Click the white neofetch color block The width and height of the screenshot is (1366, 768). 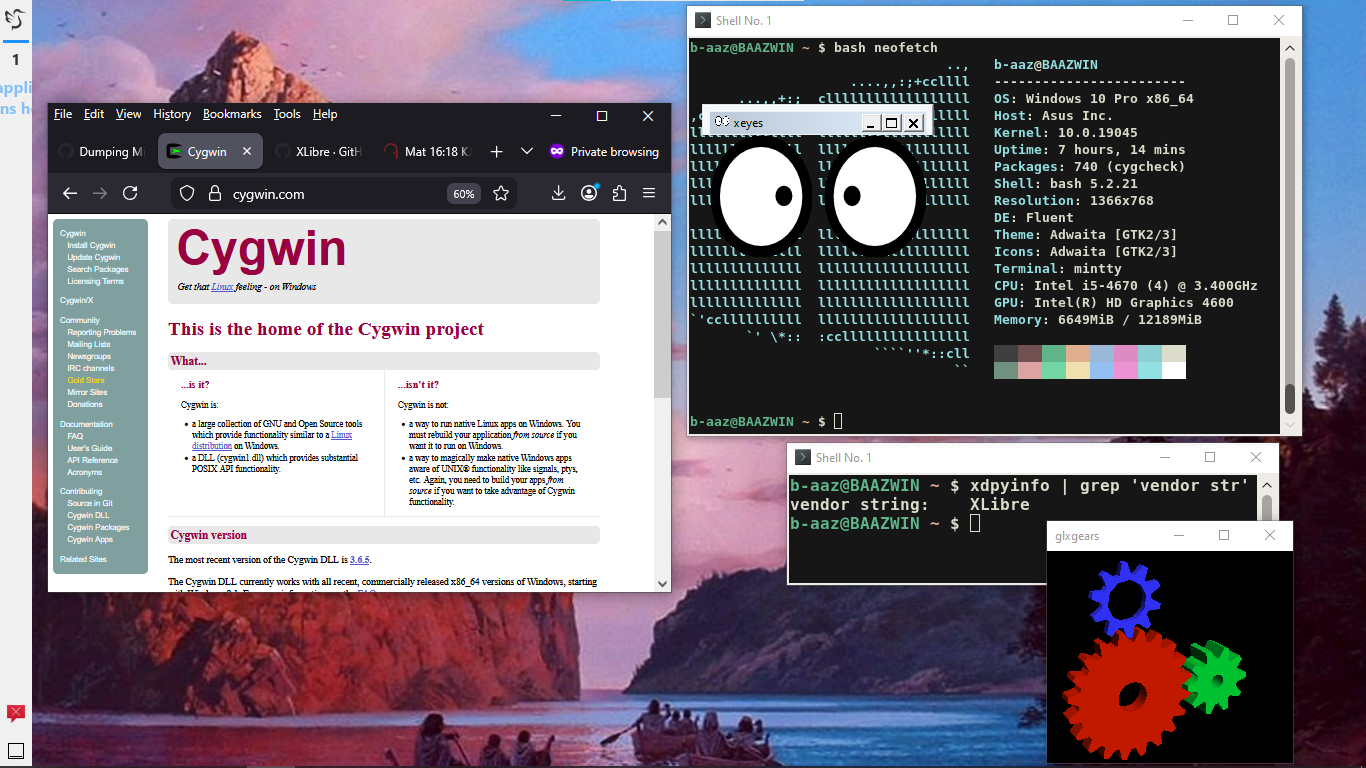click(x=1173, y=370)
